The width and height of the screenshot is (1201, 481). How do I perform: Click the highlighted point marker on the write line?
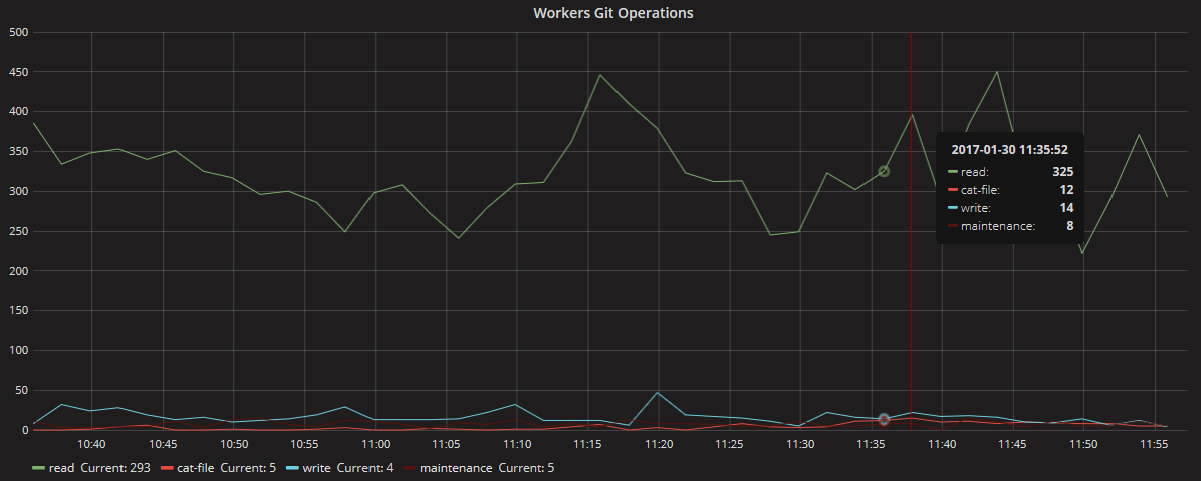pyautogui.click(x=884, y=420)
